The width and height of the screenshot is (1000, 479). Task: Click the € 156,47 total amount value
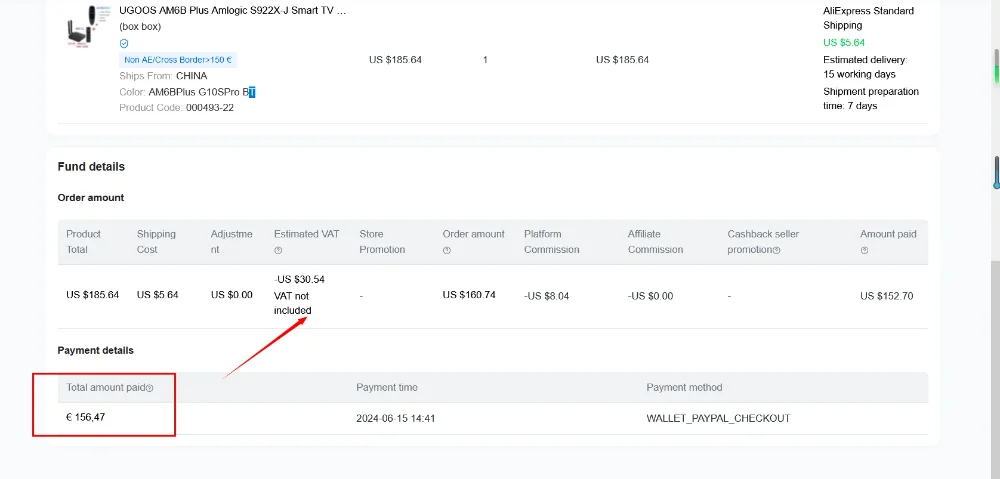[x=86, y=417]
